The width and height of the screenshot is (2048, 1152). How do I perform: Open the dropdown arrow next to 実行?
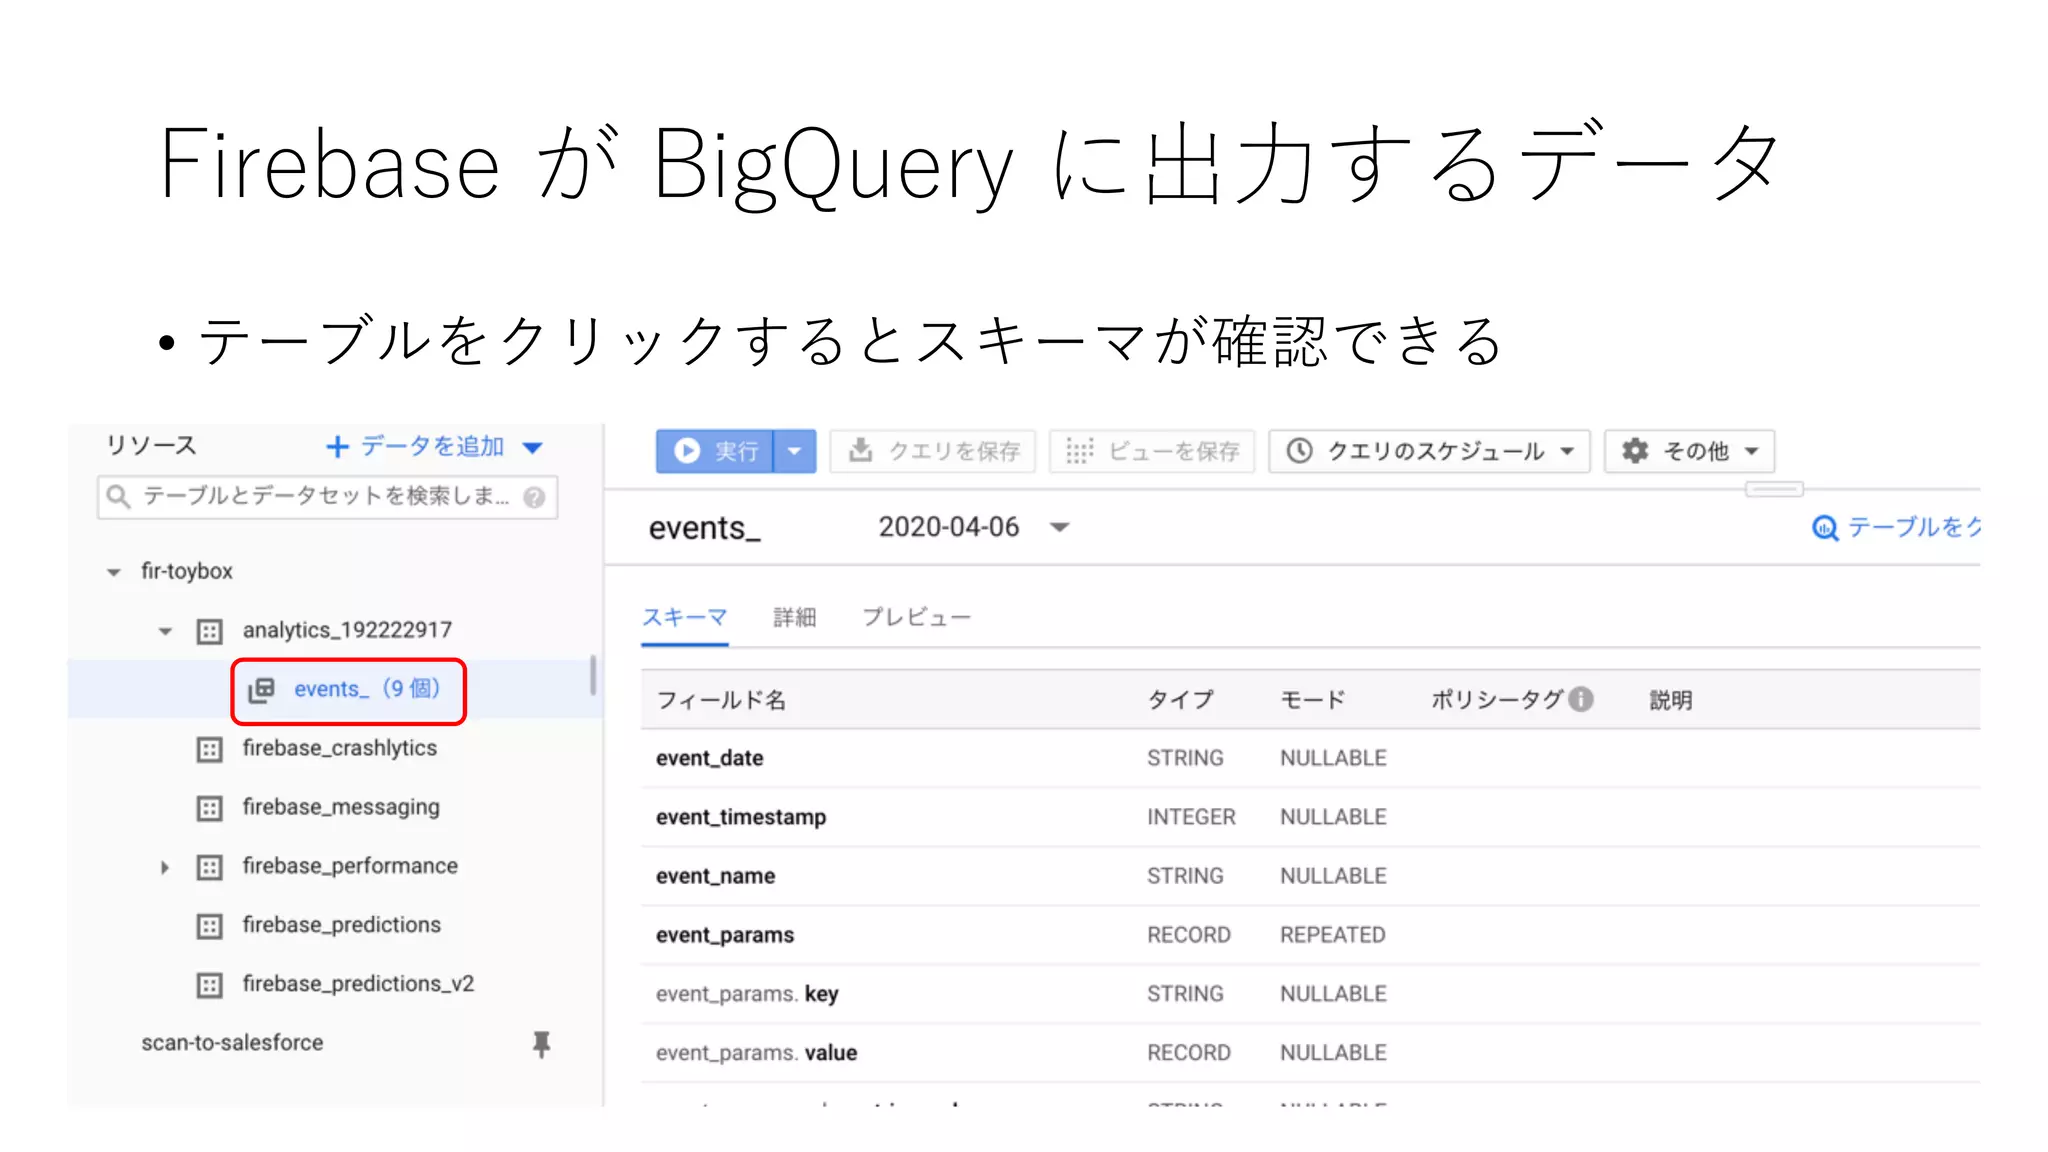795,451
